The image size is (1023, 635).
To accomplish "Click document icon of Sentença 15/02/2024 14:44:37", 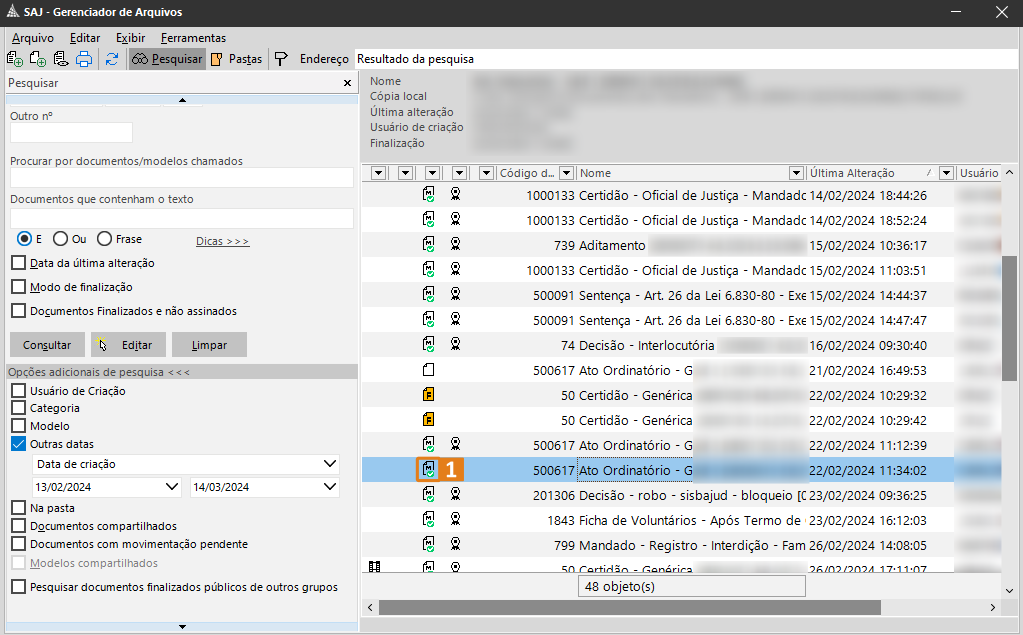I will [x=429, y=294].
